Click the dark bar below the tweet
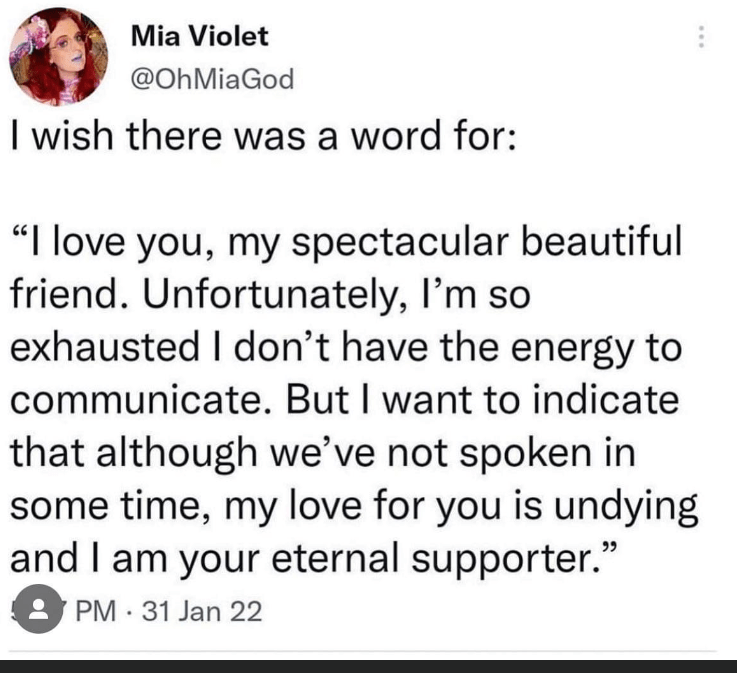The height and width of the screenshot is (673, 737). (x=368, y=666)
